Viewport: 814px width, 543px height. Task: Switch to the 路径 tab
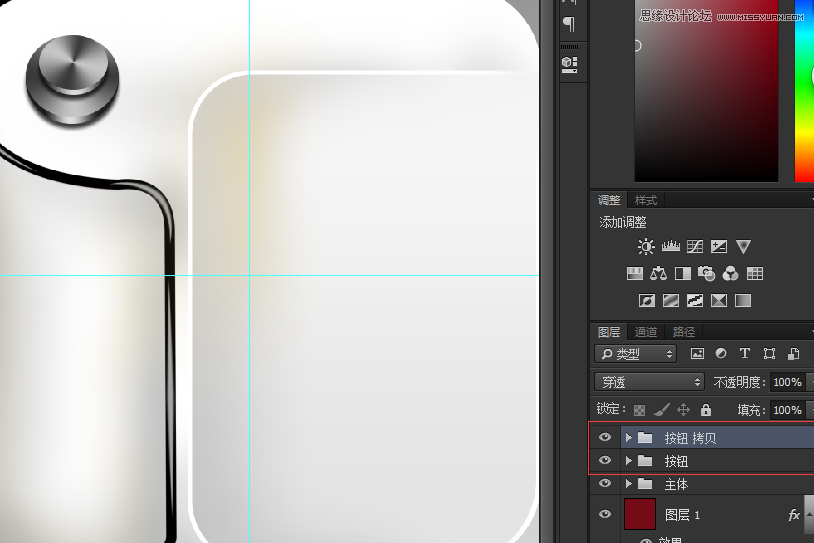click(684, 332)
